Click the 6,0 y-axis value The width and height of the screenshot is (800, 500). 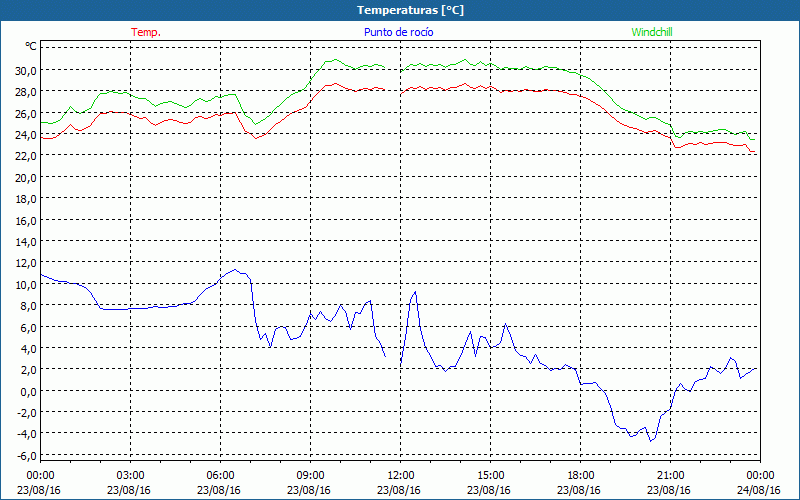[29, 327]
